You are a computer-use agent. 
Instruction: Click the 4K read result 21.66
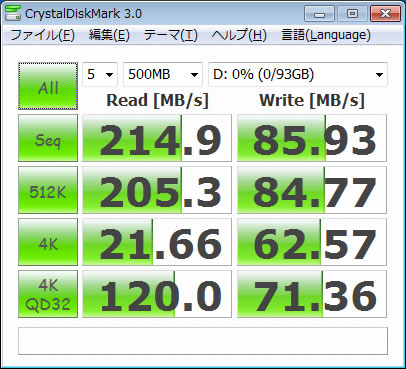click(x=157, y=242)
